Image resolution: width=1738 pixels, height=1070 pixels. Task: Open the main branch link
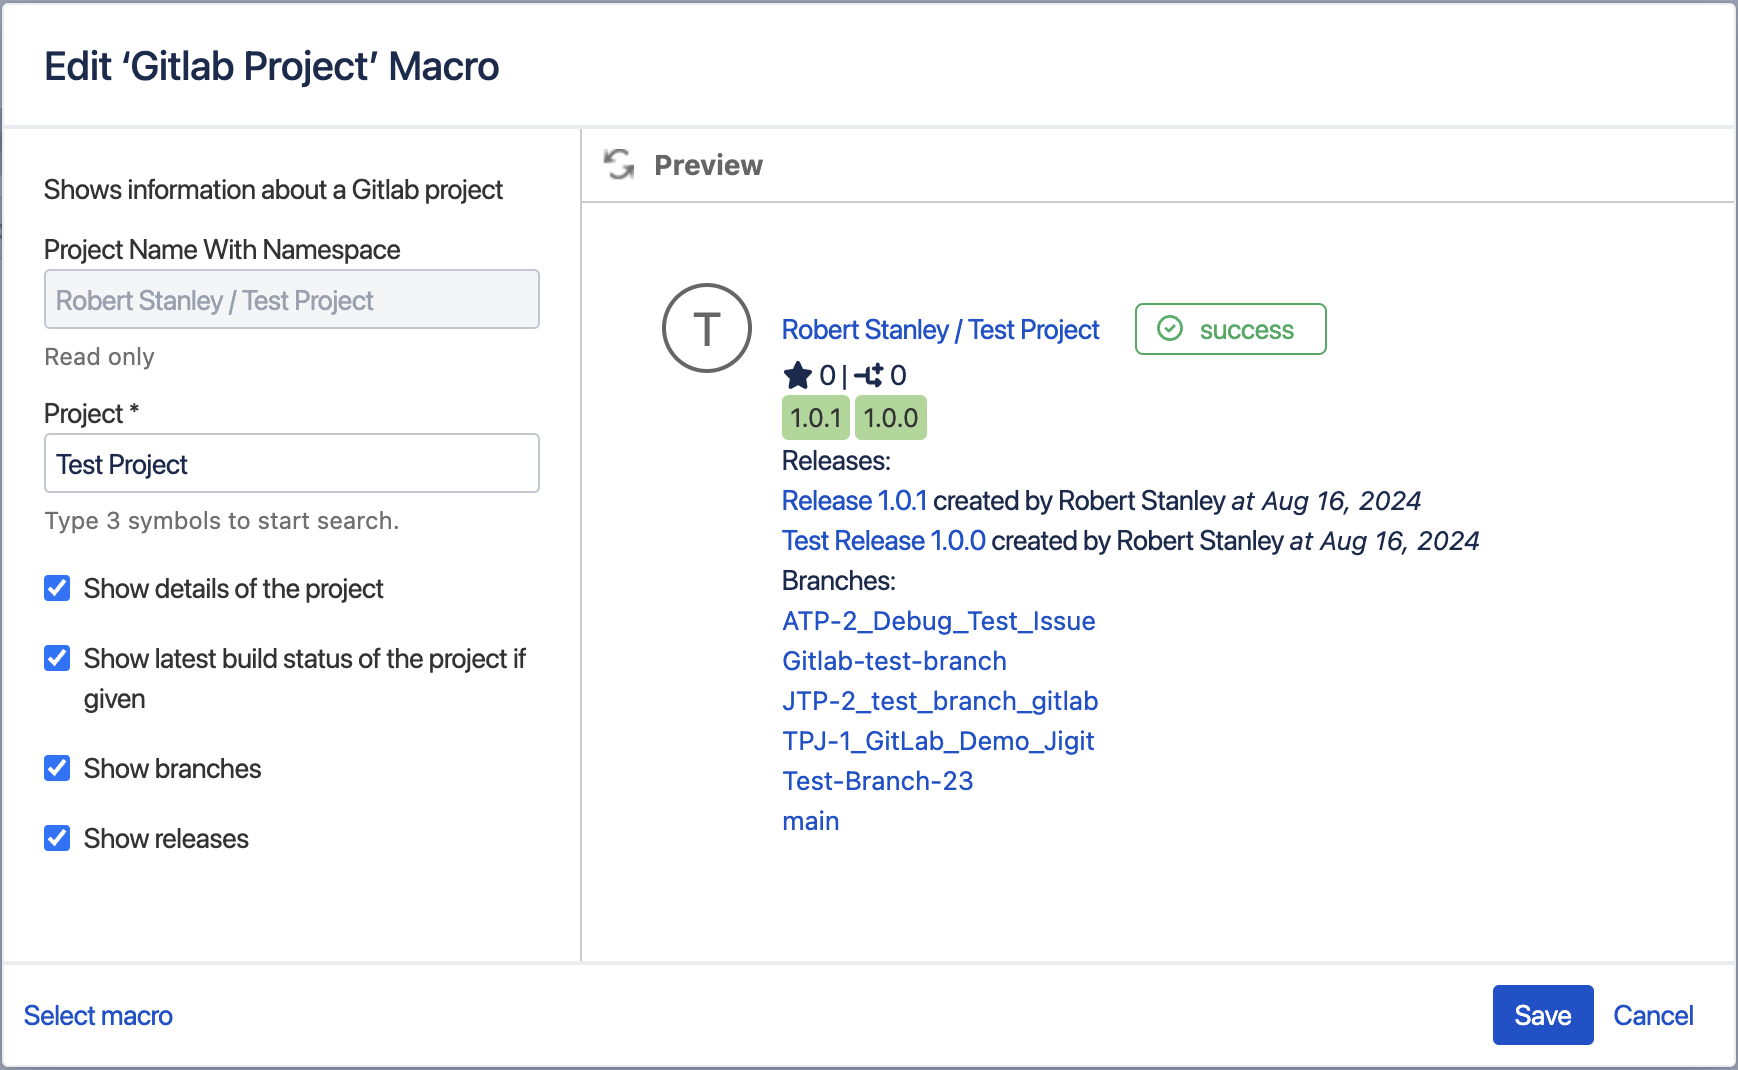[810, 821]
